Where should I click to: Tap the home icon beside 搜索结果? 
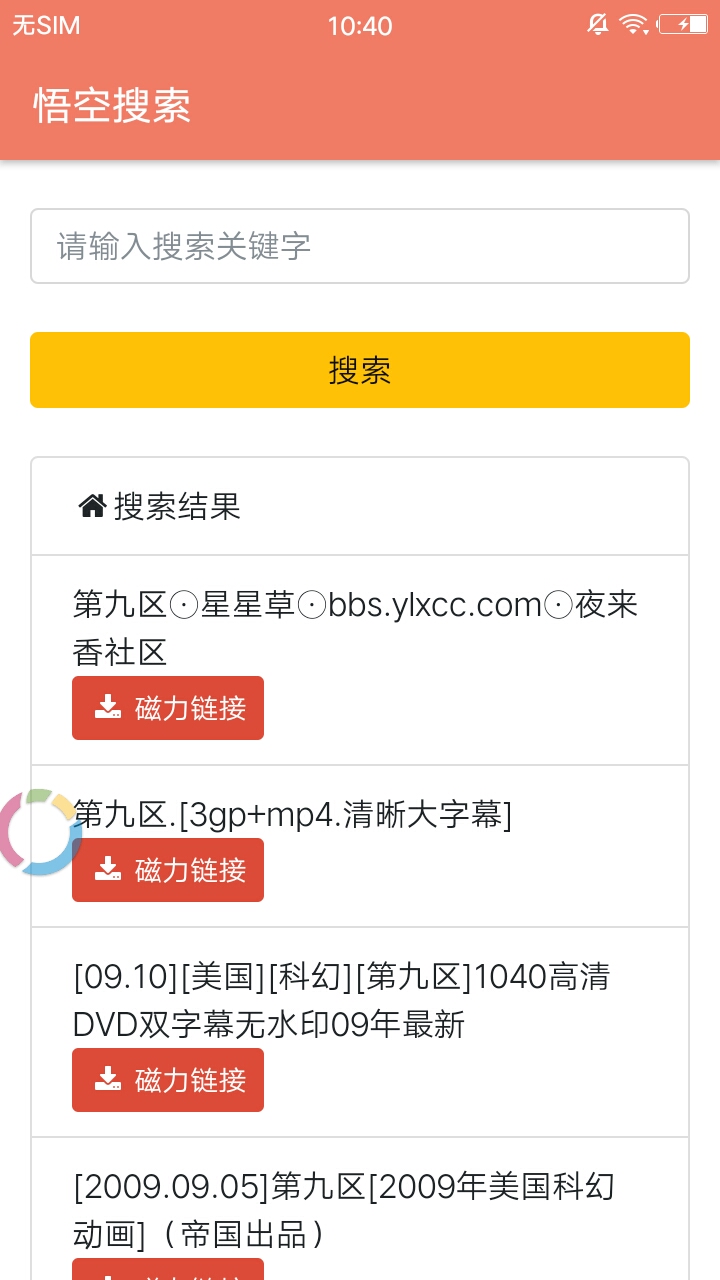[x=92, y=507]
